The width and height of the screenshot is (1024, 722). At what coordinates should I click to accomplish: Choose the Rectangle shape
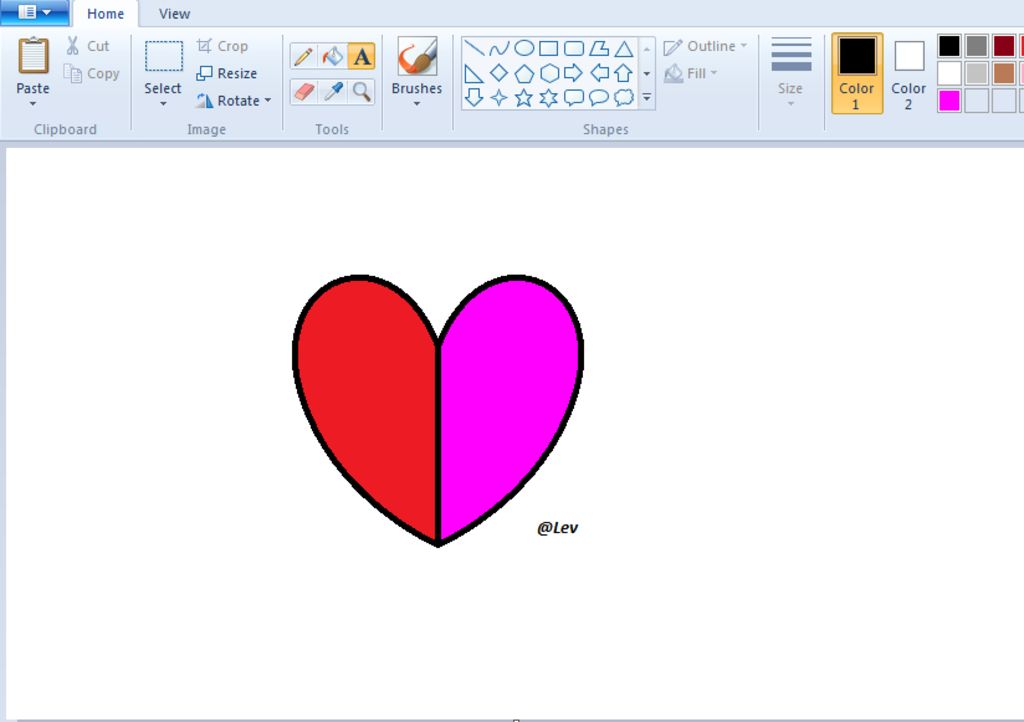(549, 48)
